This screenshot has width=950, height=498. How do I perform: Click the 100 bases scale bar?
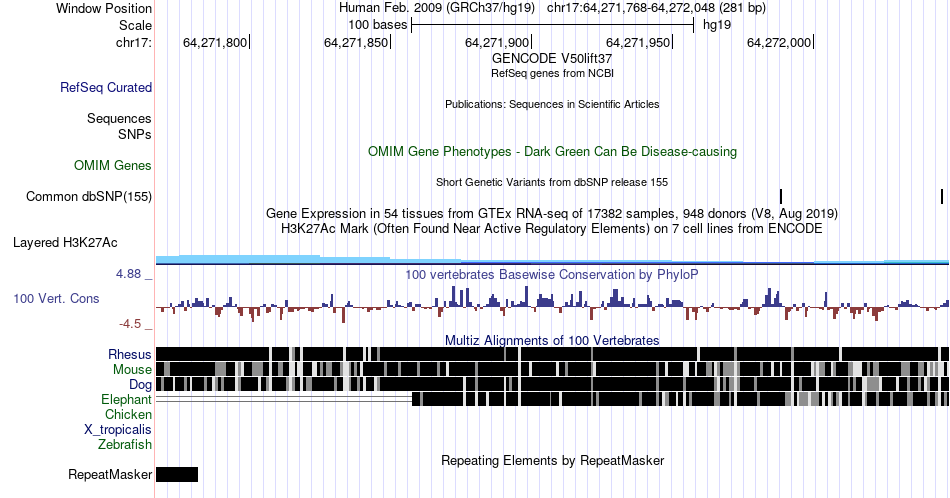pyautogui.click(x=552, y=25)
